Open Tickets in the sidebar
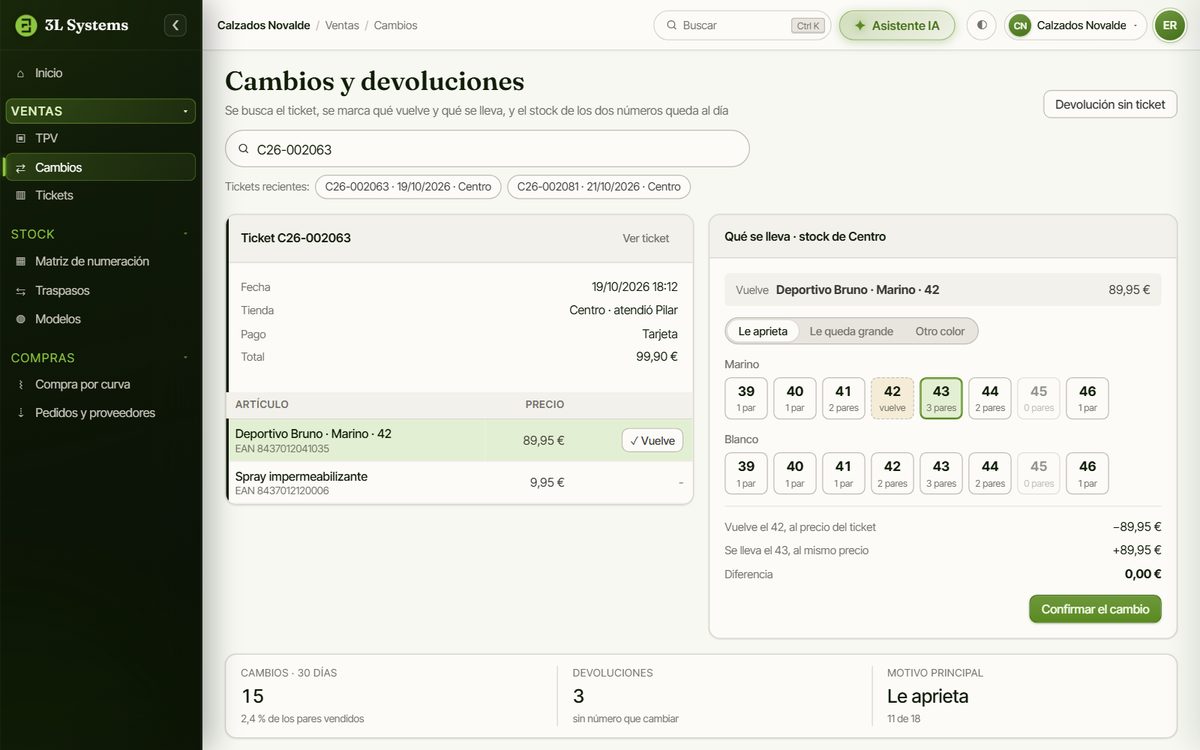Image resolution: width=1200 pixels, height=750 pixels. click(x=99, y=195)
